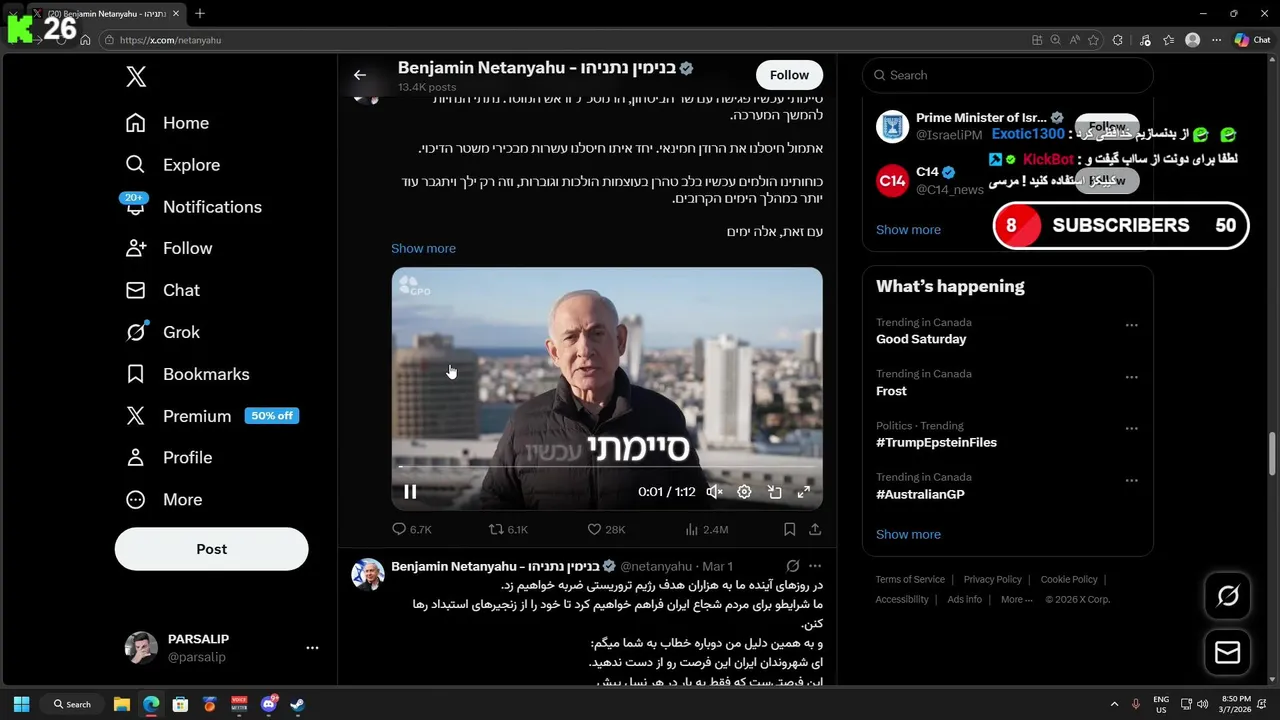Image resolution: width=1280 pixels, height=720 pixels.
Task: Open PARSALIP account switcher menu
Action: click(222, 648)
